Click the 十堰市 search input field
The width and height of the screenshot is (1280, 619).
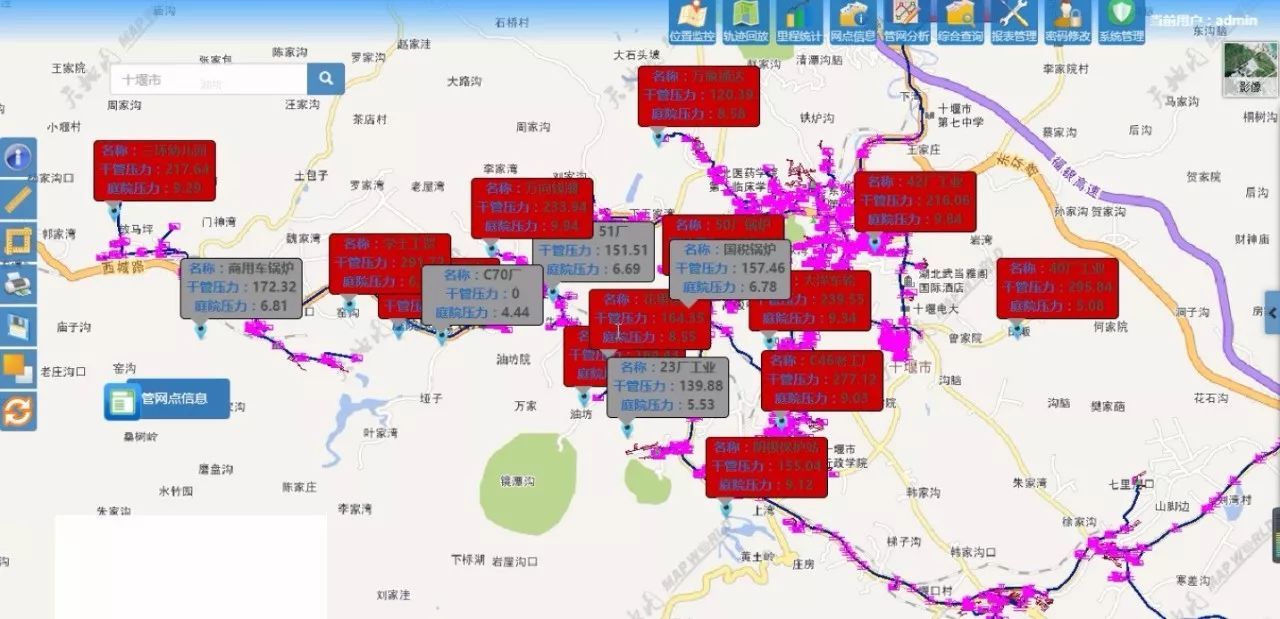click(x=208, y=80)
